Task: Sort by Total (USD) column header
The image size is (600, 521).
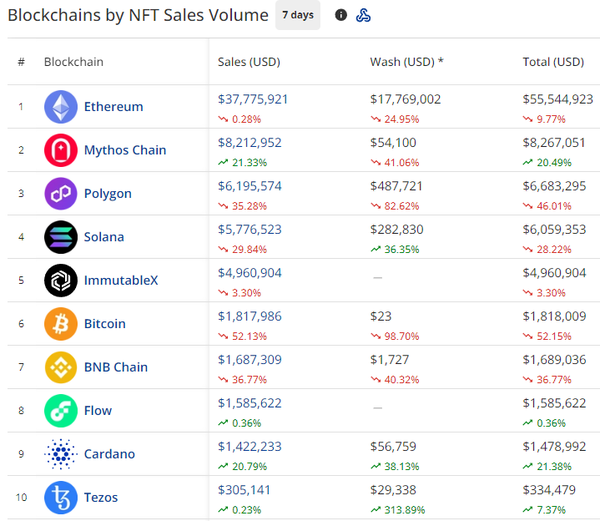Action: [x=553, y=62]
